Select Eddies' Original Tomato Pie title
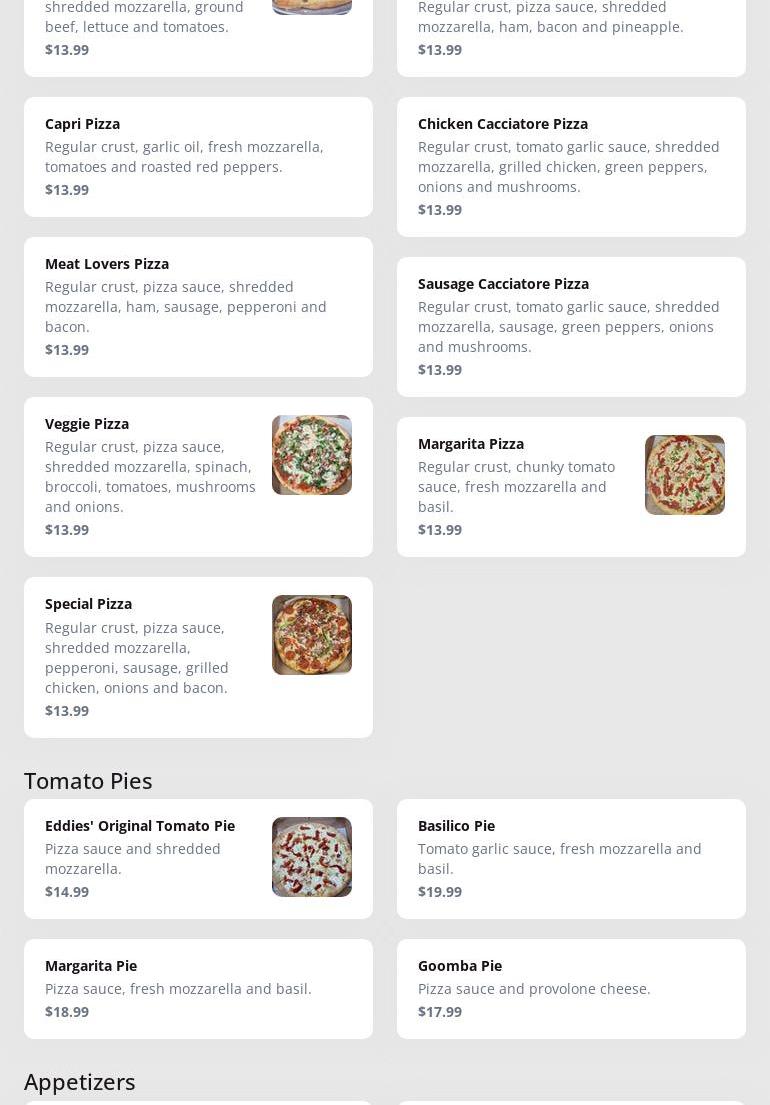770x1105 pixels. (x=140, y=826)
